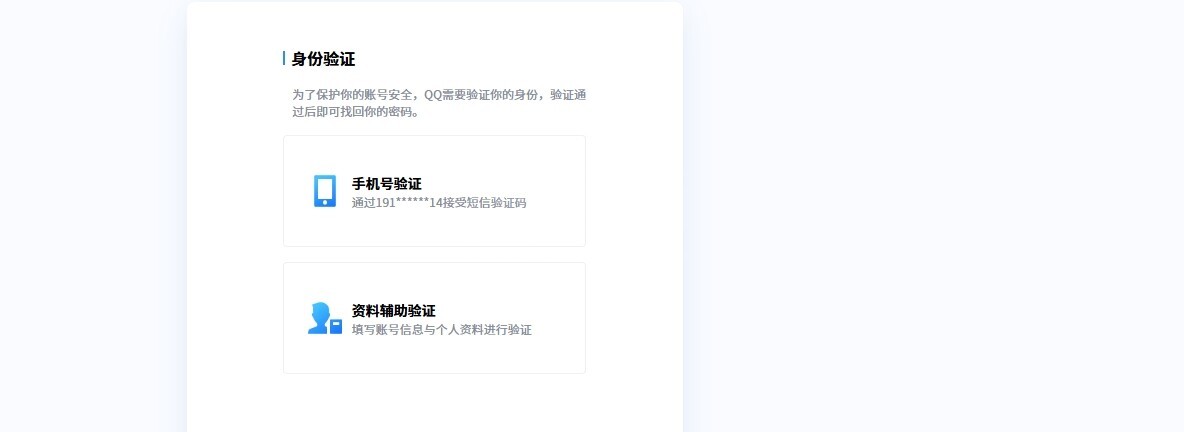
Task: Click the masked phone number 191******14
Action: 408,203
